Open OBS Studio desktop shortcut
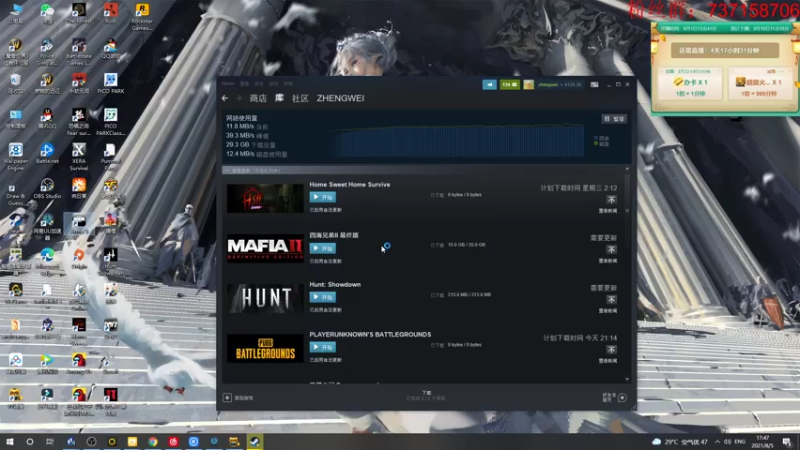Viewport: 800px width, 450px height. 47,188
